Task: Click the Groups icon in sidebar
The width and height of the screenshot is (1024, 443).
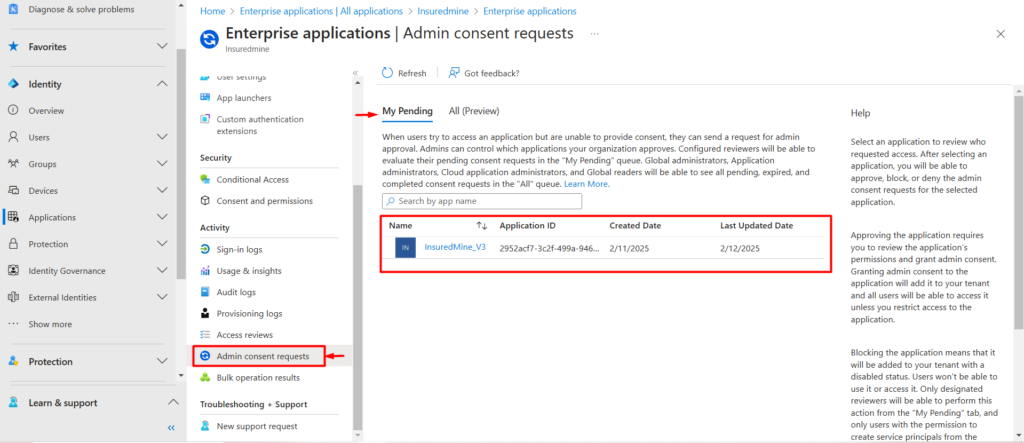Action: [x=13, y=164]
